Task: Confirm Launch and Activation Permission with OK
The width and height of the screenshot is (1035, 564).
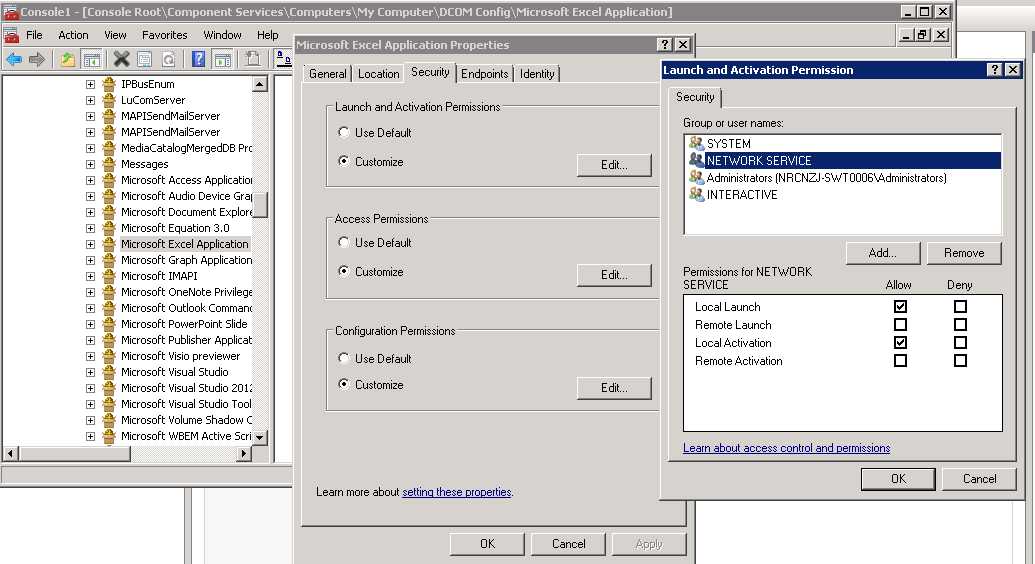Action: point(898,479)
